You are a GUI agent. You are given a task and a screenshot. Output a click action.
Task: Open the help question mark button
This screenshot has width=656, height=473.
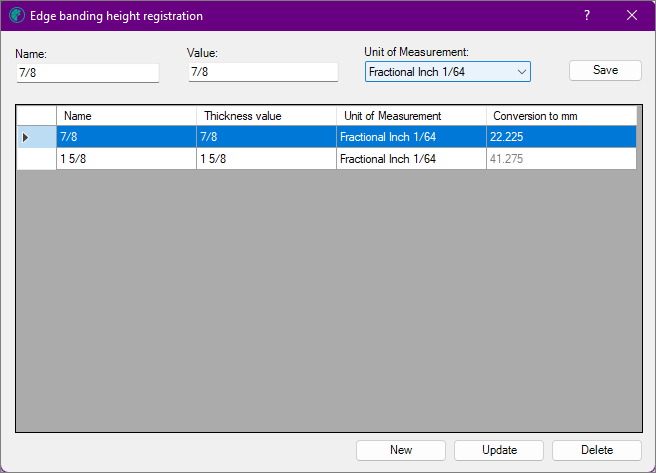point(587,15)
